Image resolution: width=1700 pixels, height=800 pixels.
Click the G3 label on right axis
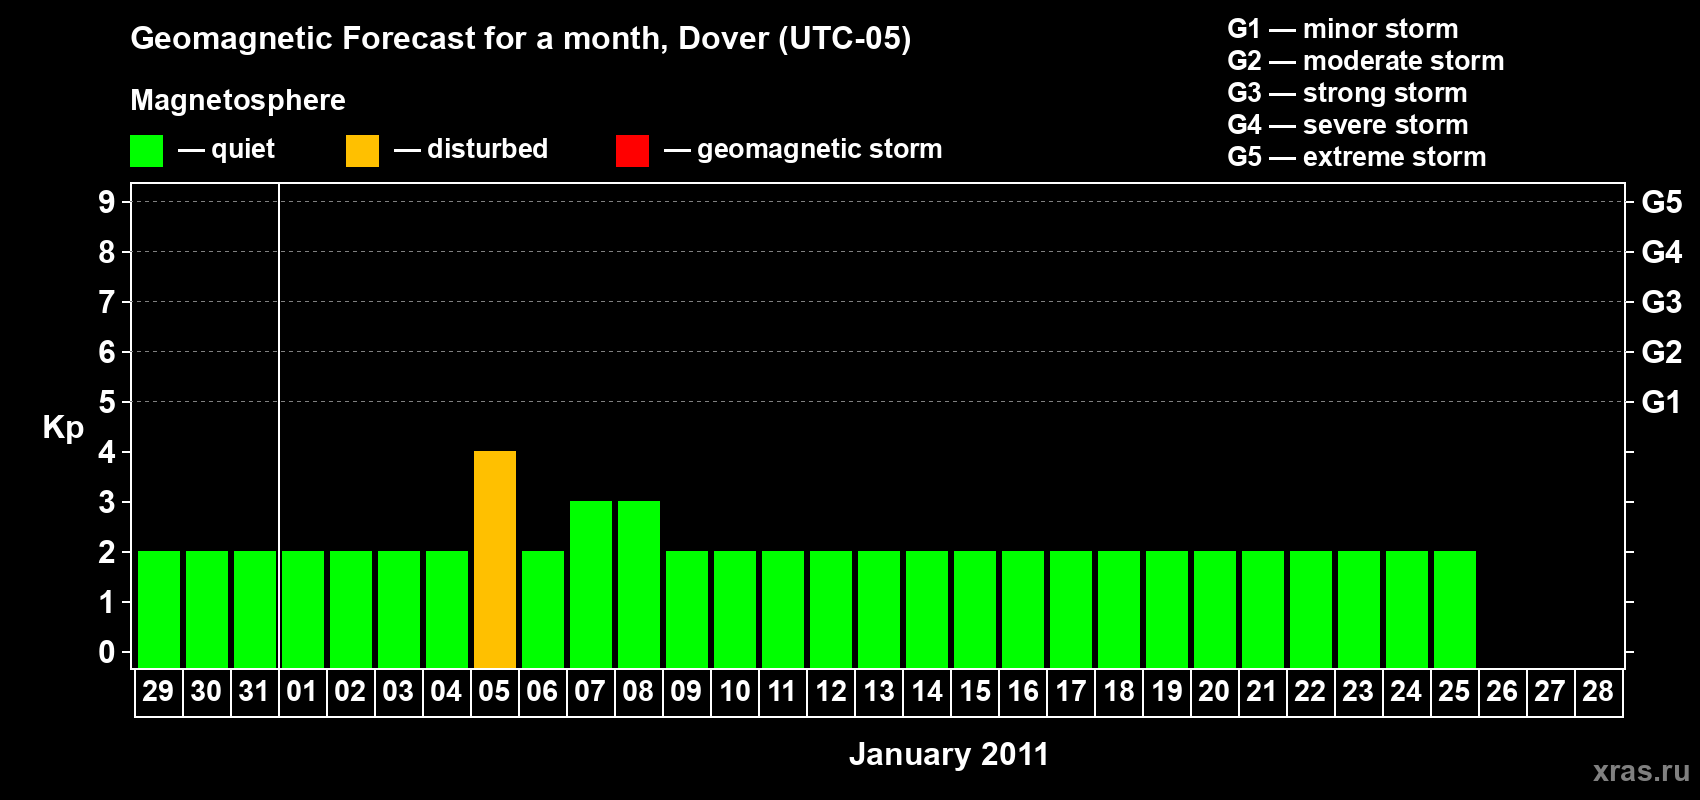coord(1662,302)
